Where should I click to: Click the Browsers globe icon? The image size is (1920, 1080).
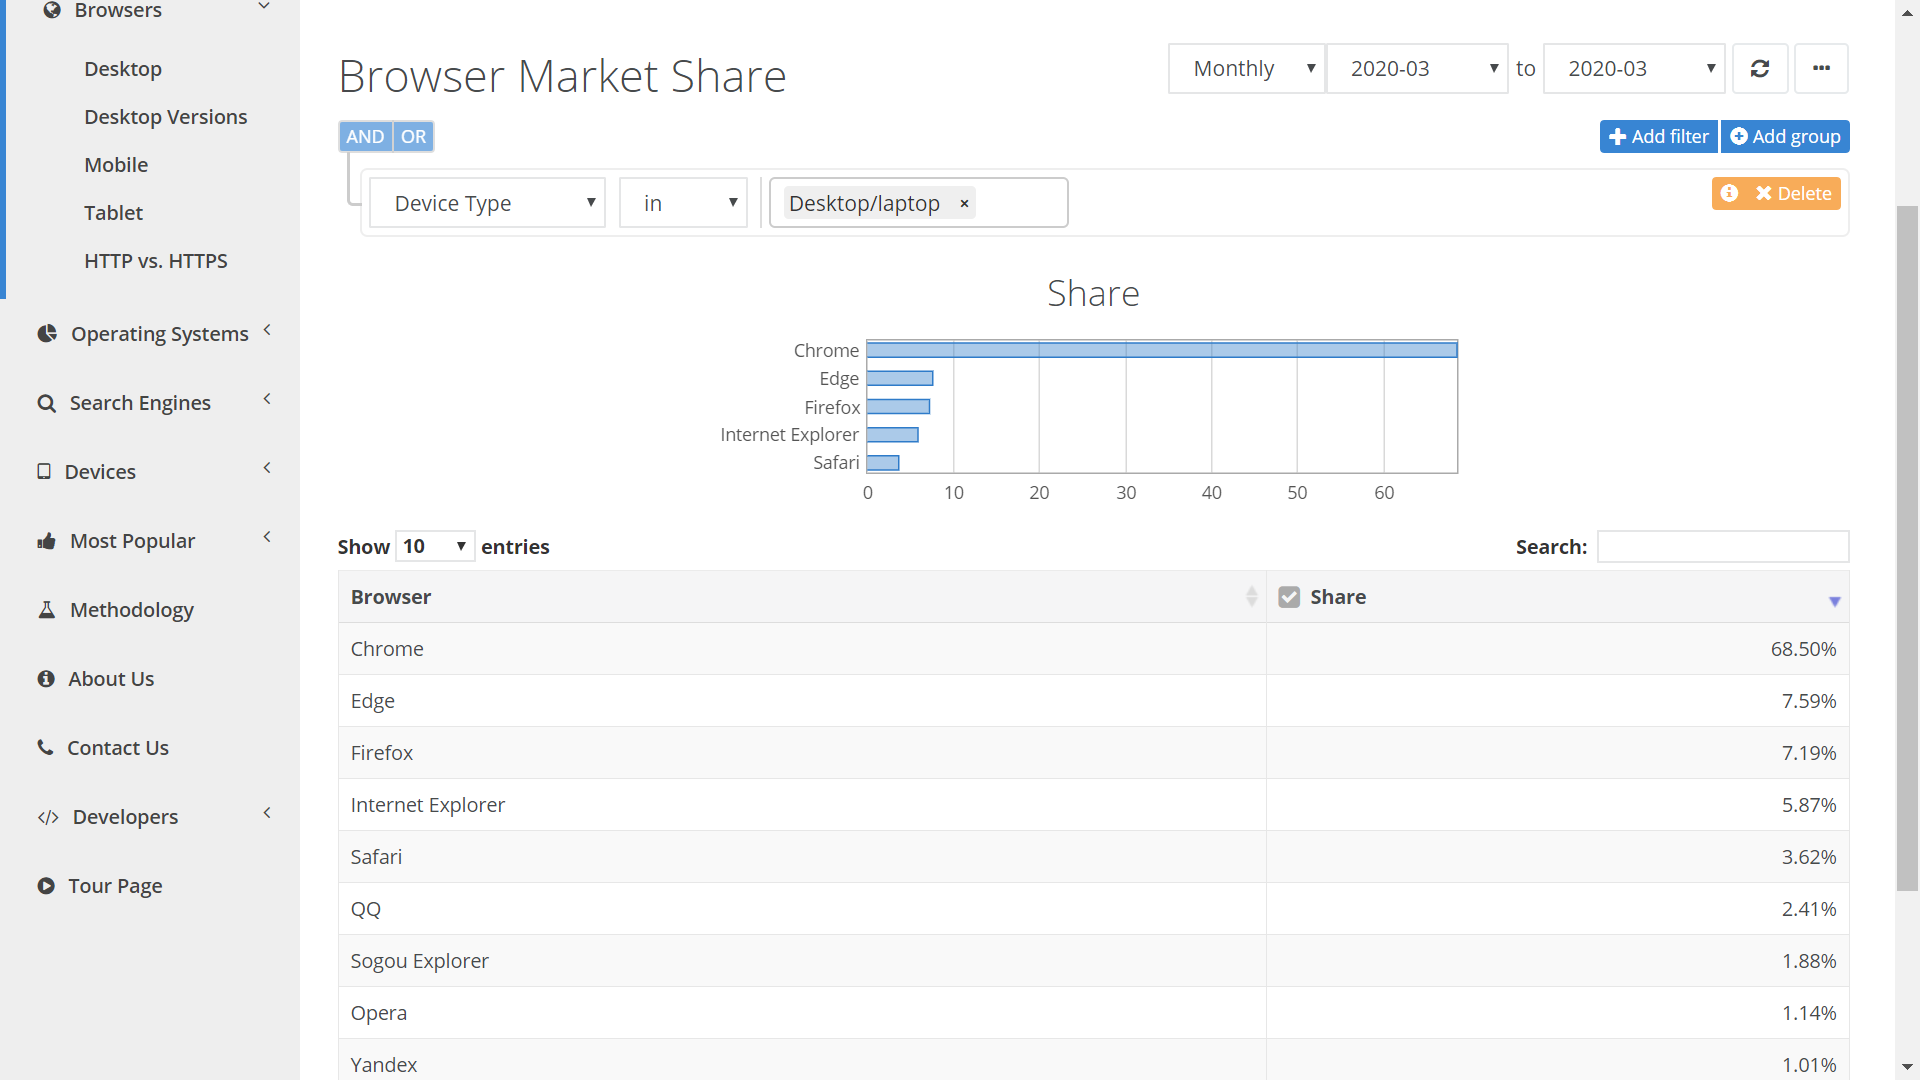click(x=52, y=9)
